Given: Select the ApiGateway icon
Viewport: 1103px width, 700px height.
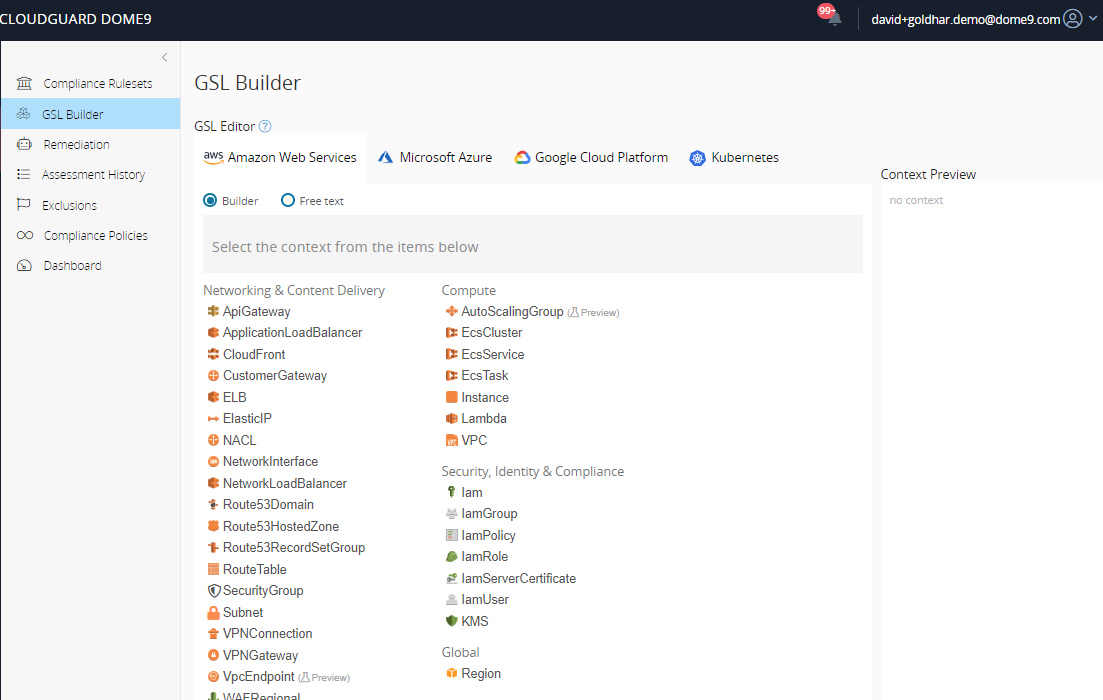Looking at the screenshot, I should [x=213, y=311].
